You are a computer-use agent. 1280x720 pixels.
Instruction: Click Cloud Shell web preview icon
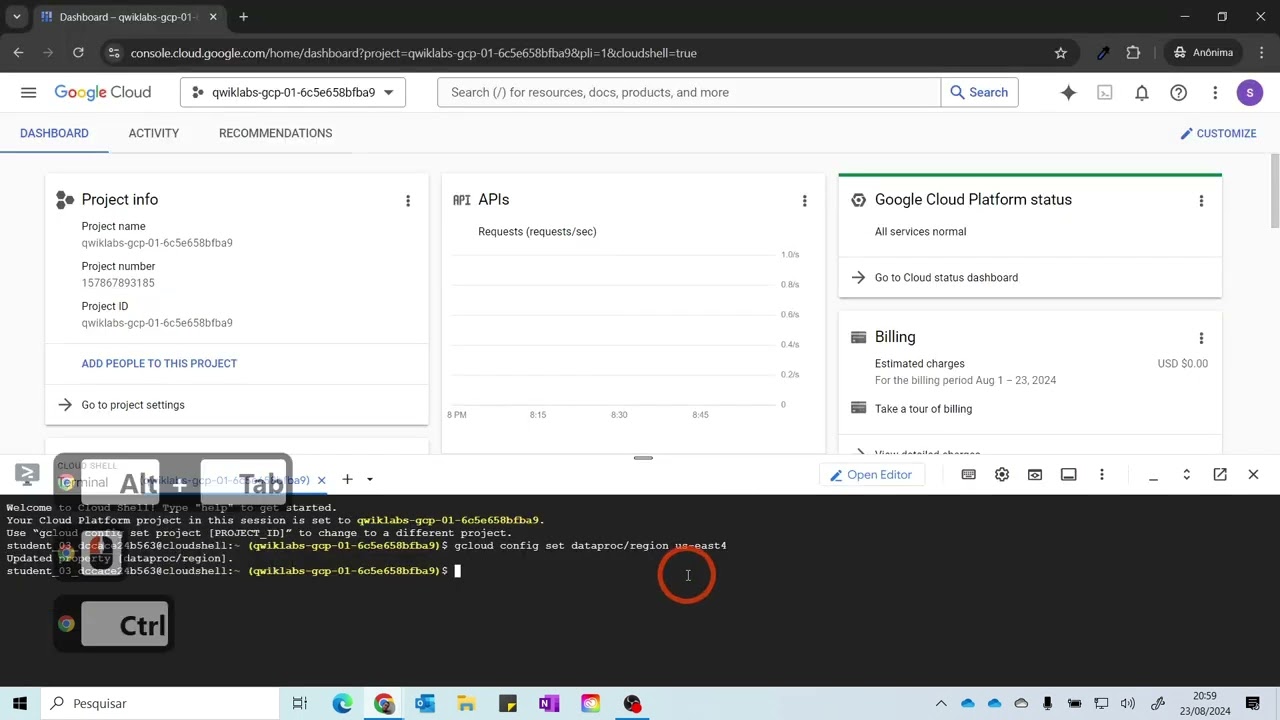point(1035,474)
